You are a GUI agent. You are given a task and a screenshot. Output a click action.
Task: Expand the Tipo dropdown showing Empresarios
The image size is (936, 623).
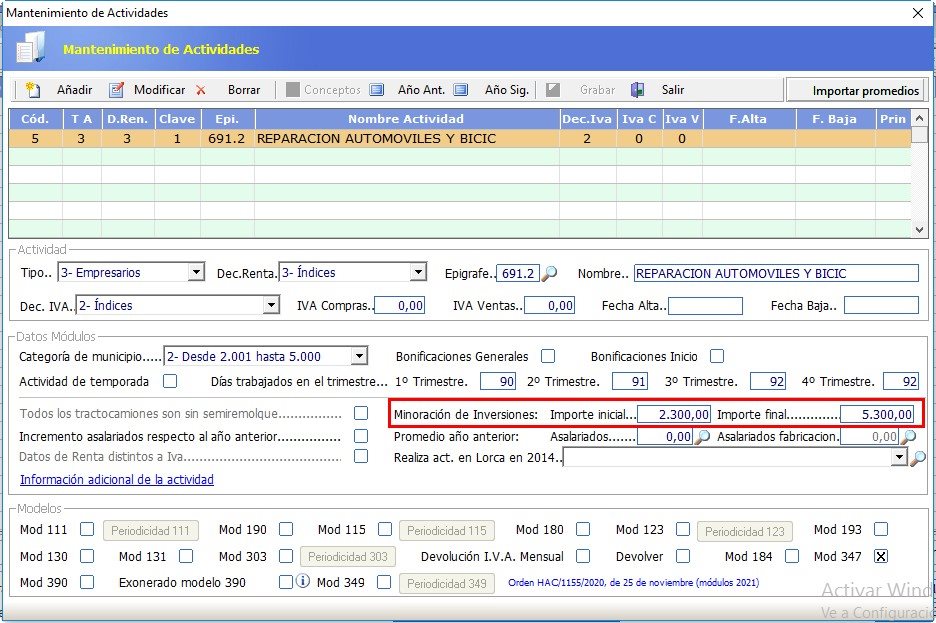195,273
